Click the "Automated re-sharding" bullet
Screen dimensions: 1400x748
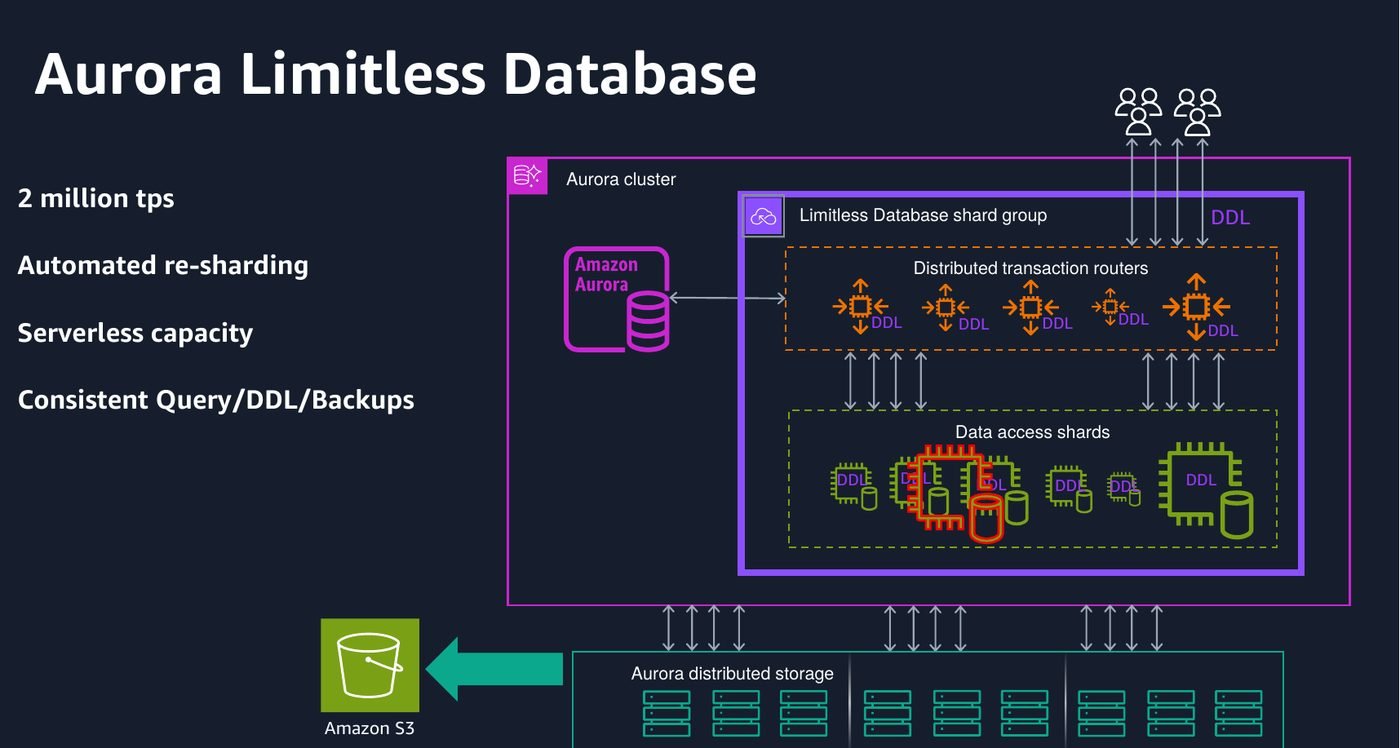[x=163, y=265]
